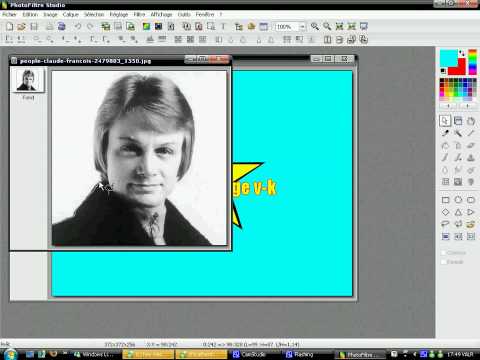This screenshot has width=480, height=360.
Task: Select the Eraser tool
Action: click(471, 146)
